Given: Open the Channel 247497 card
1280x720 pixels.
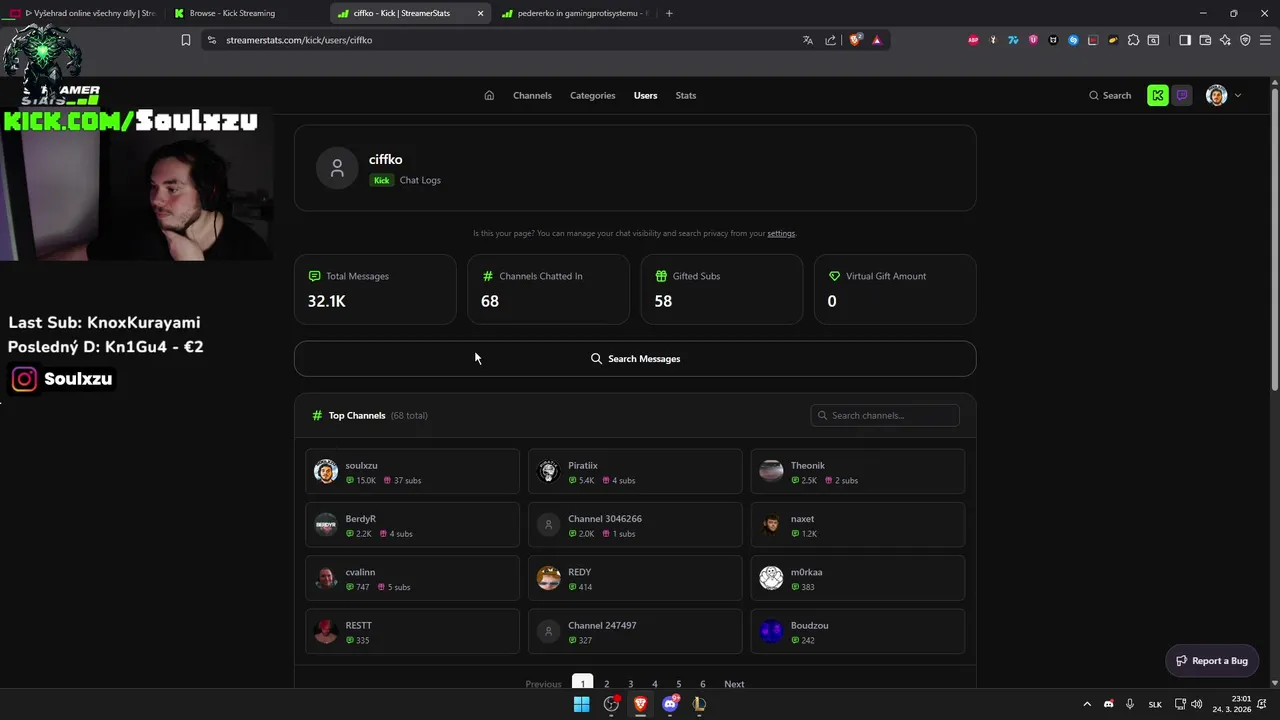Looking at the screenshot, I should tap(635, 632).
